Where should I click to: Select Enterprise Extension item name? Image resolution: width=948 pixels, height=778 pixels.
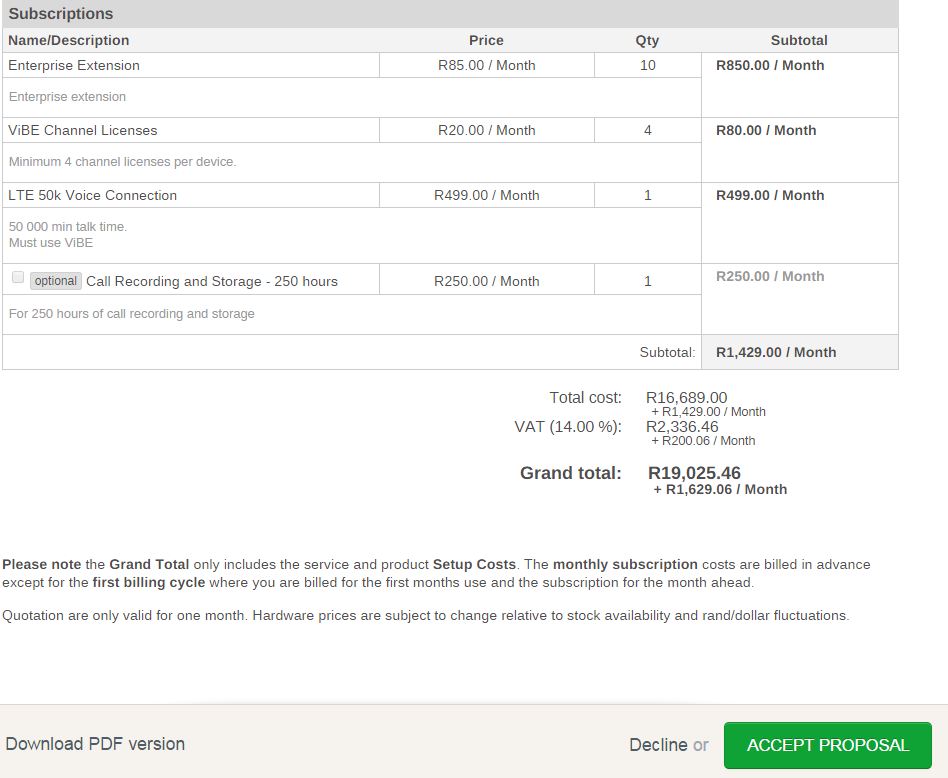[x=74, y=65]
